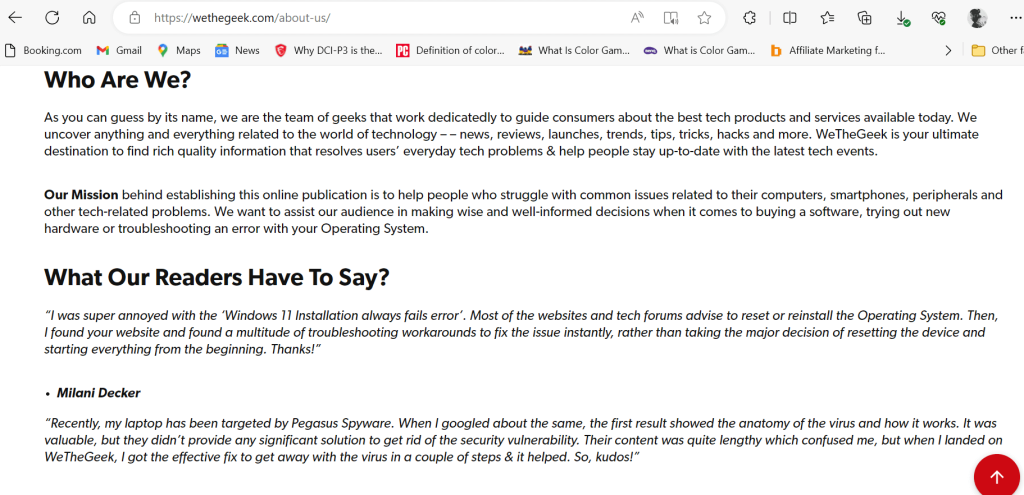Toggle Split screen view icon

[x=790, y=18]
